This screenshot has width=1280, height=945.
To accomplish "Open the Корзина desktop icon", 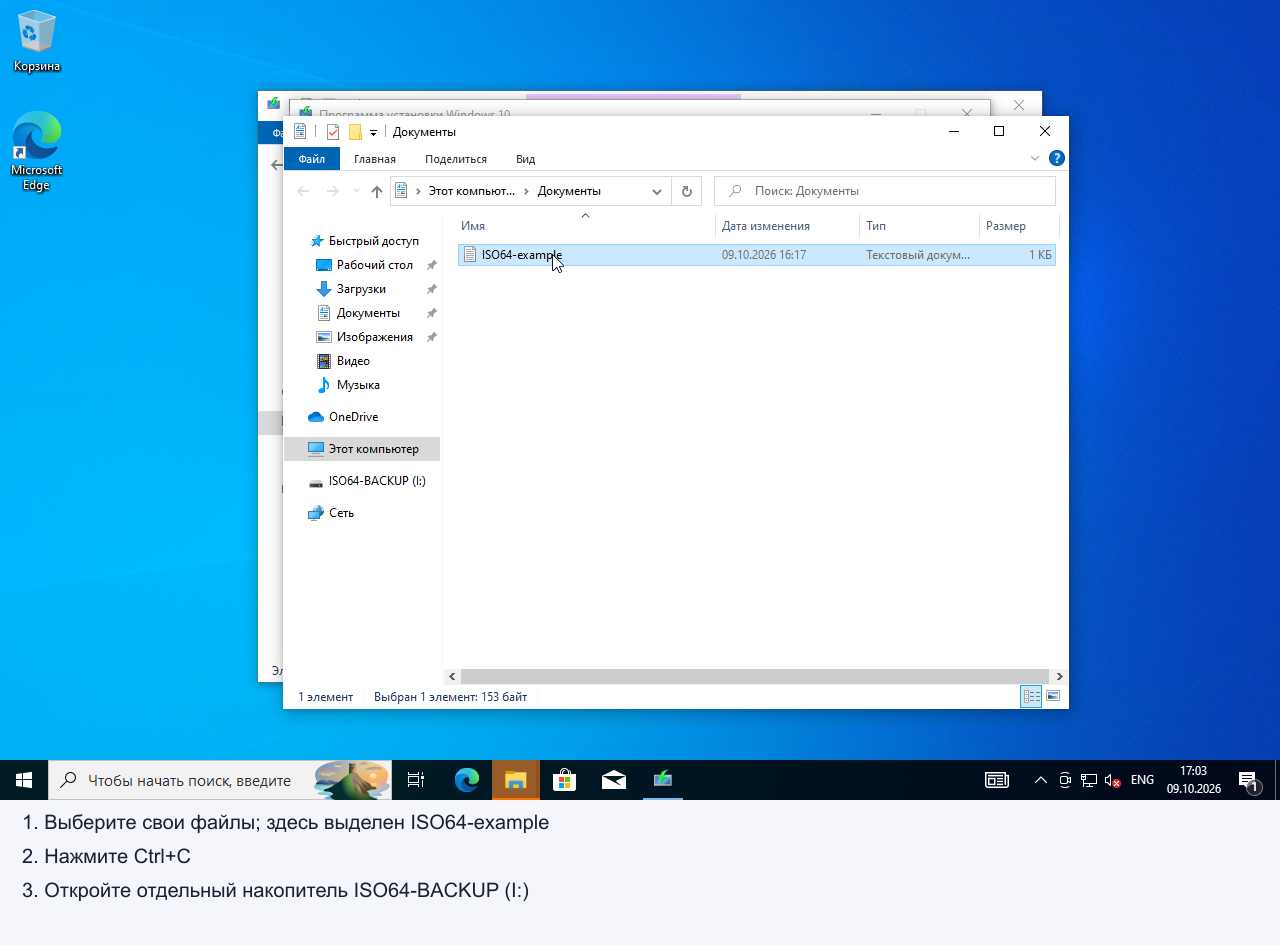I will 37,40.
